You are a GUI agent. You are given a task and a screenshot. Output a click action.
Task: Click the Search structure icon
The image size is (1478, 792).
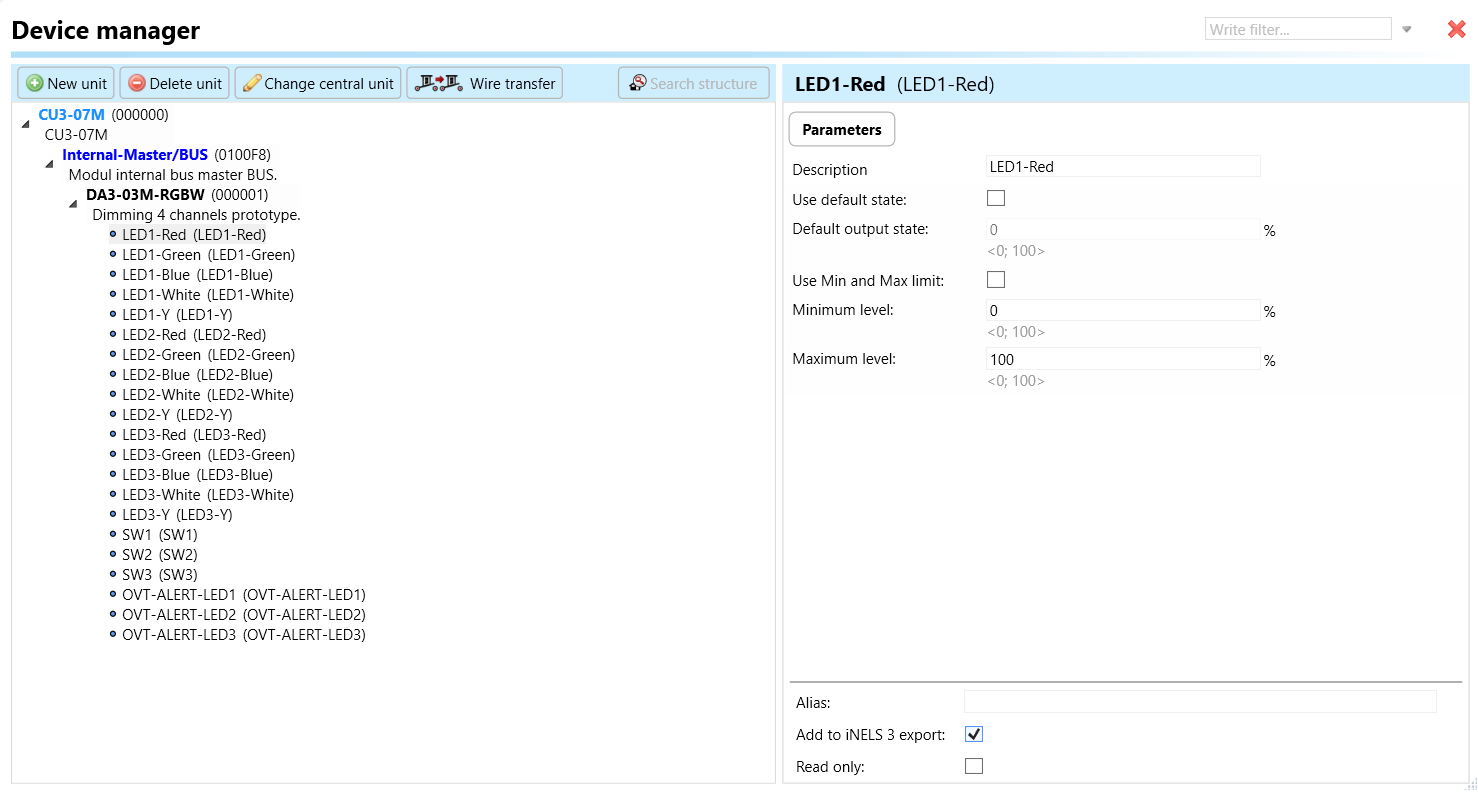637,84
